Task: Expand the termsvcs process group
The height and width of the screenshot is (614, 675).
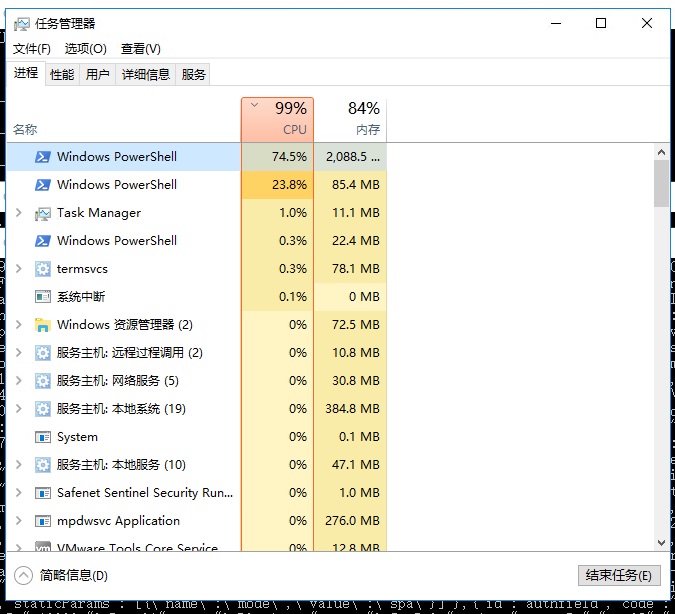Action: pos(19,269)
